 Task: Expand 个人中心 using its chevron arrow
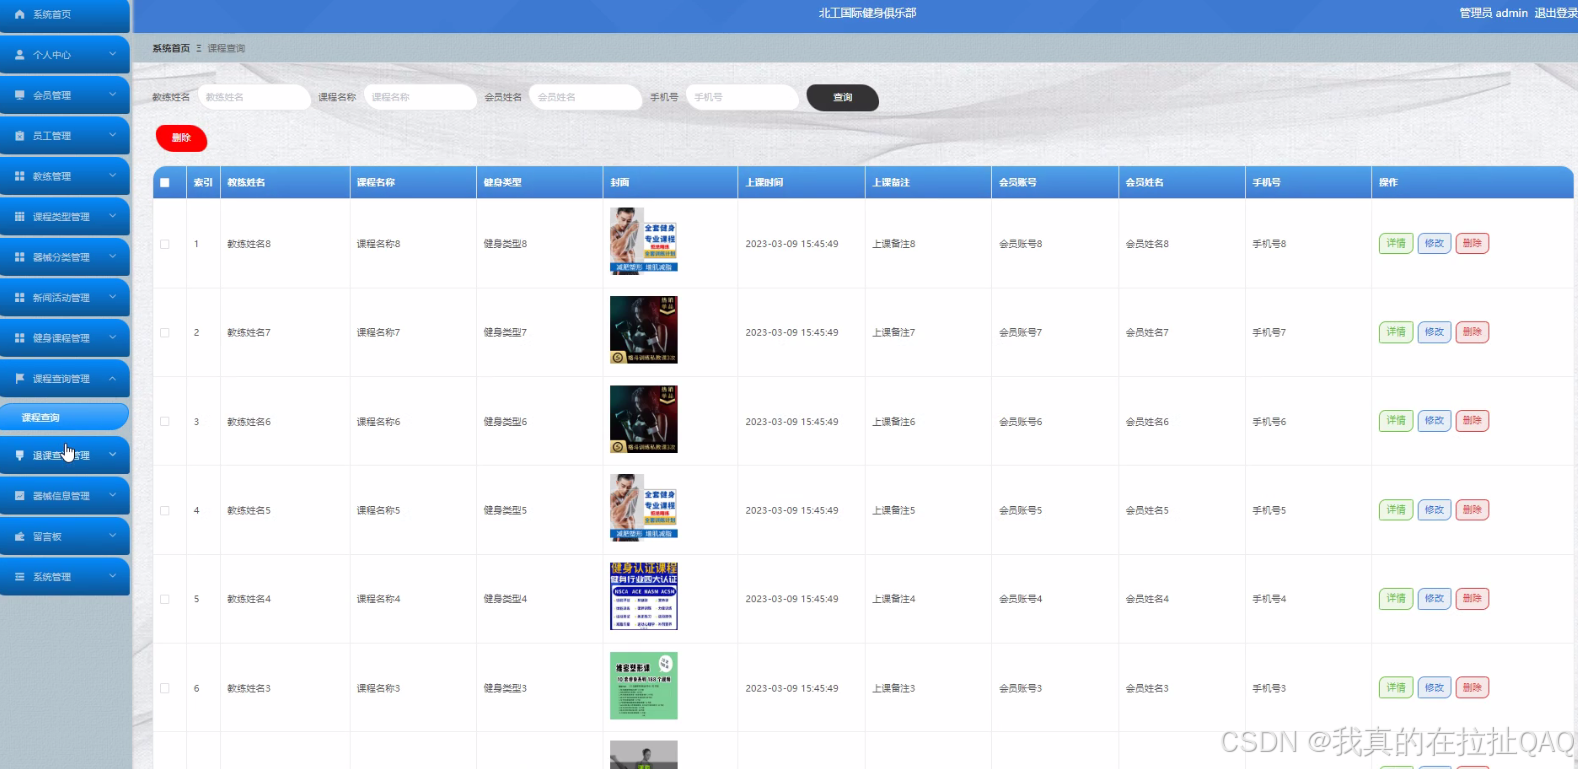tap(112, 54)
